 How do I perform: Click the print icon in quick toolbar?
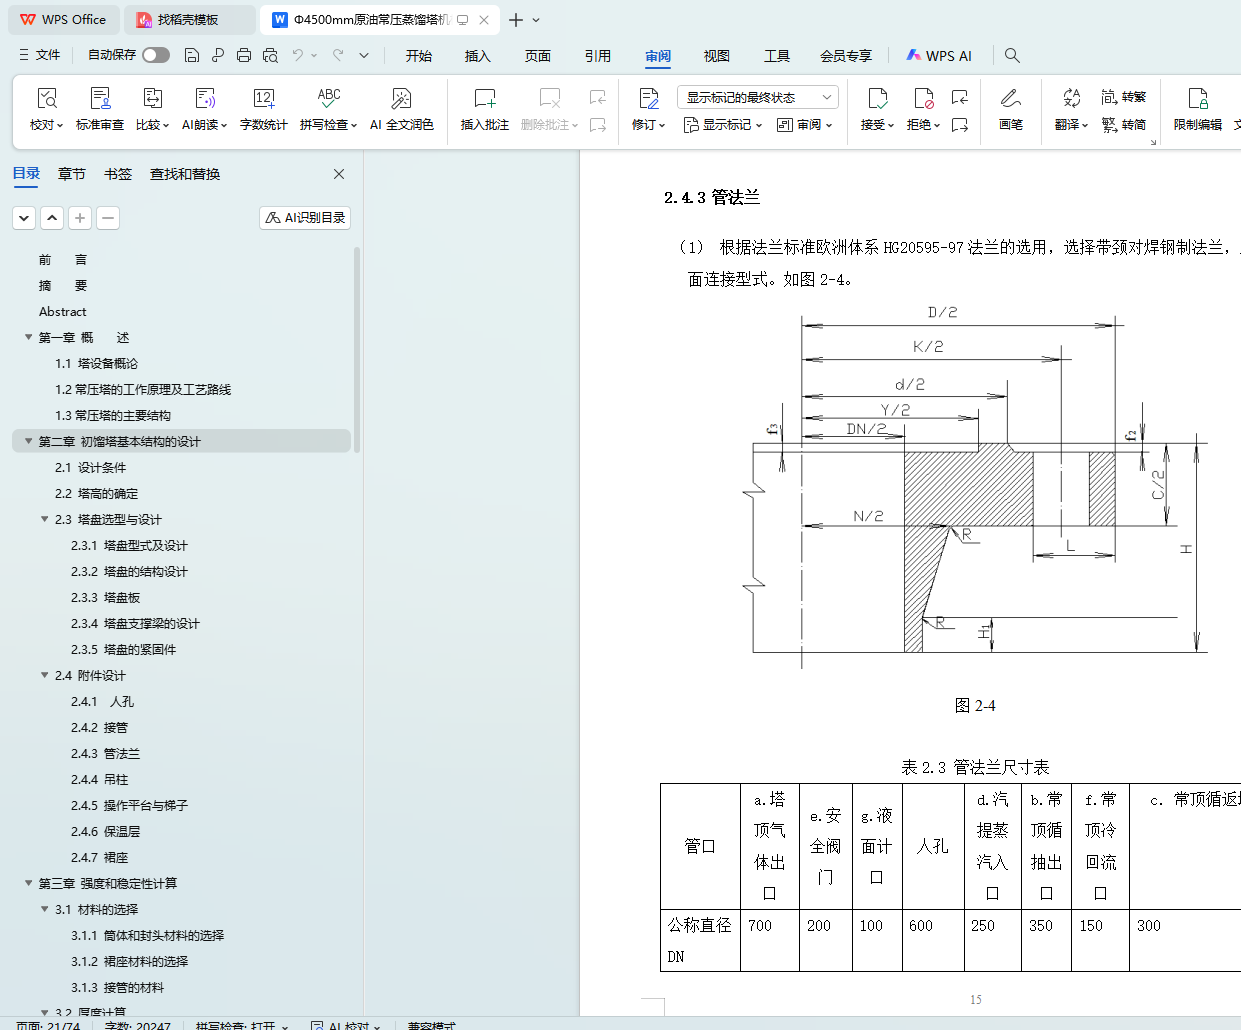pyautogui.click(x=244, y=55)
